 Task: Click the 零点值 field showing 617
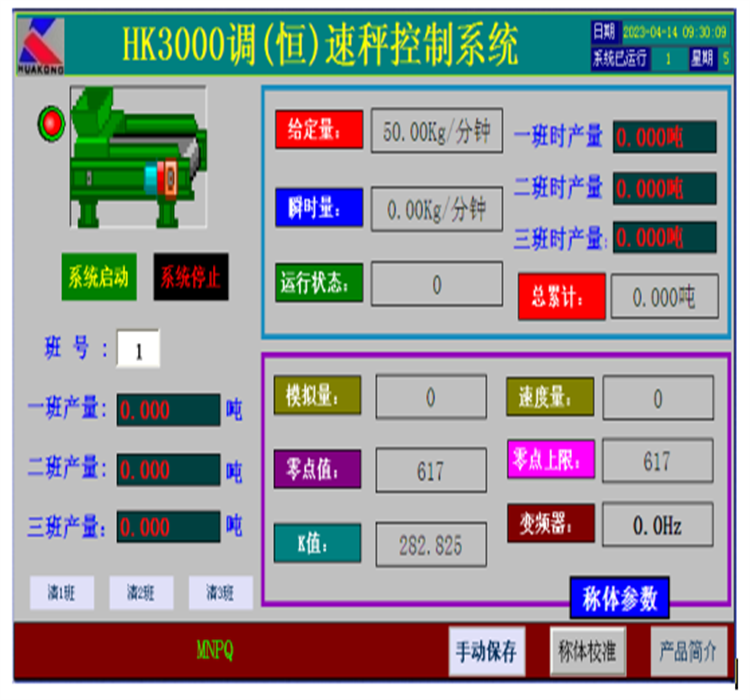click(431, 470)
